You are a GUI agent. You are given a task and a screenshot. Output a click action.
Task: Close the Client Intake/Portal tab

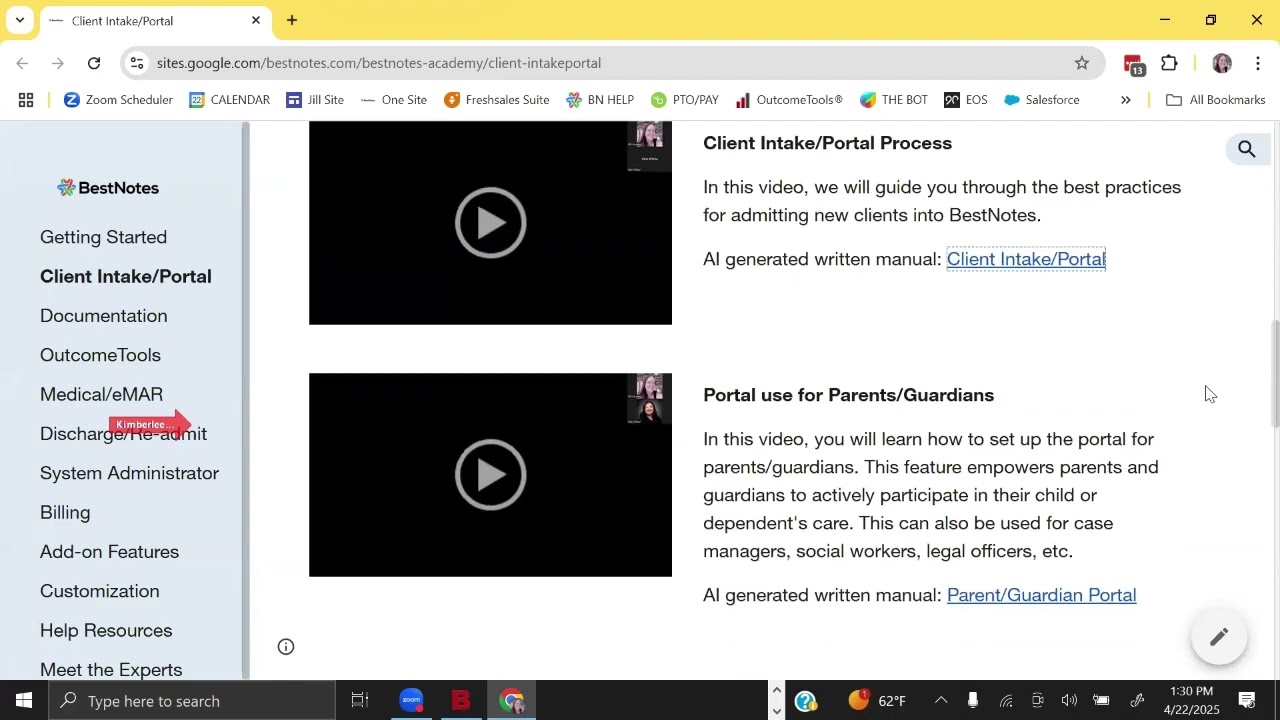256,20
